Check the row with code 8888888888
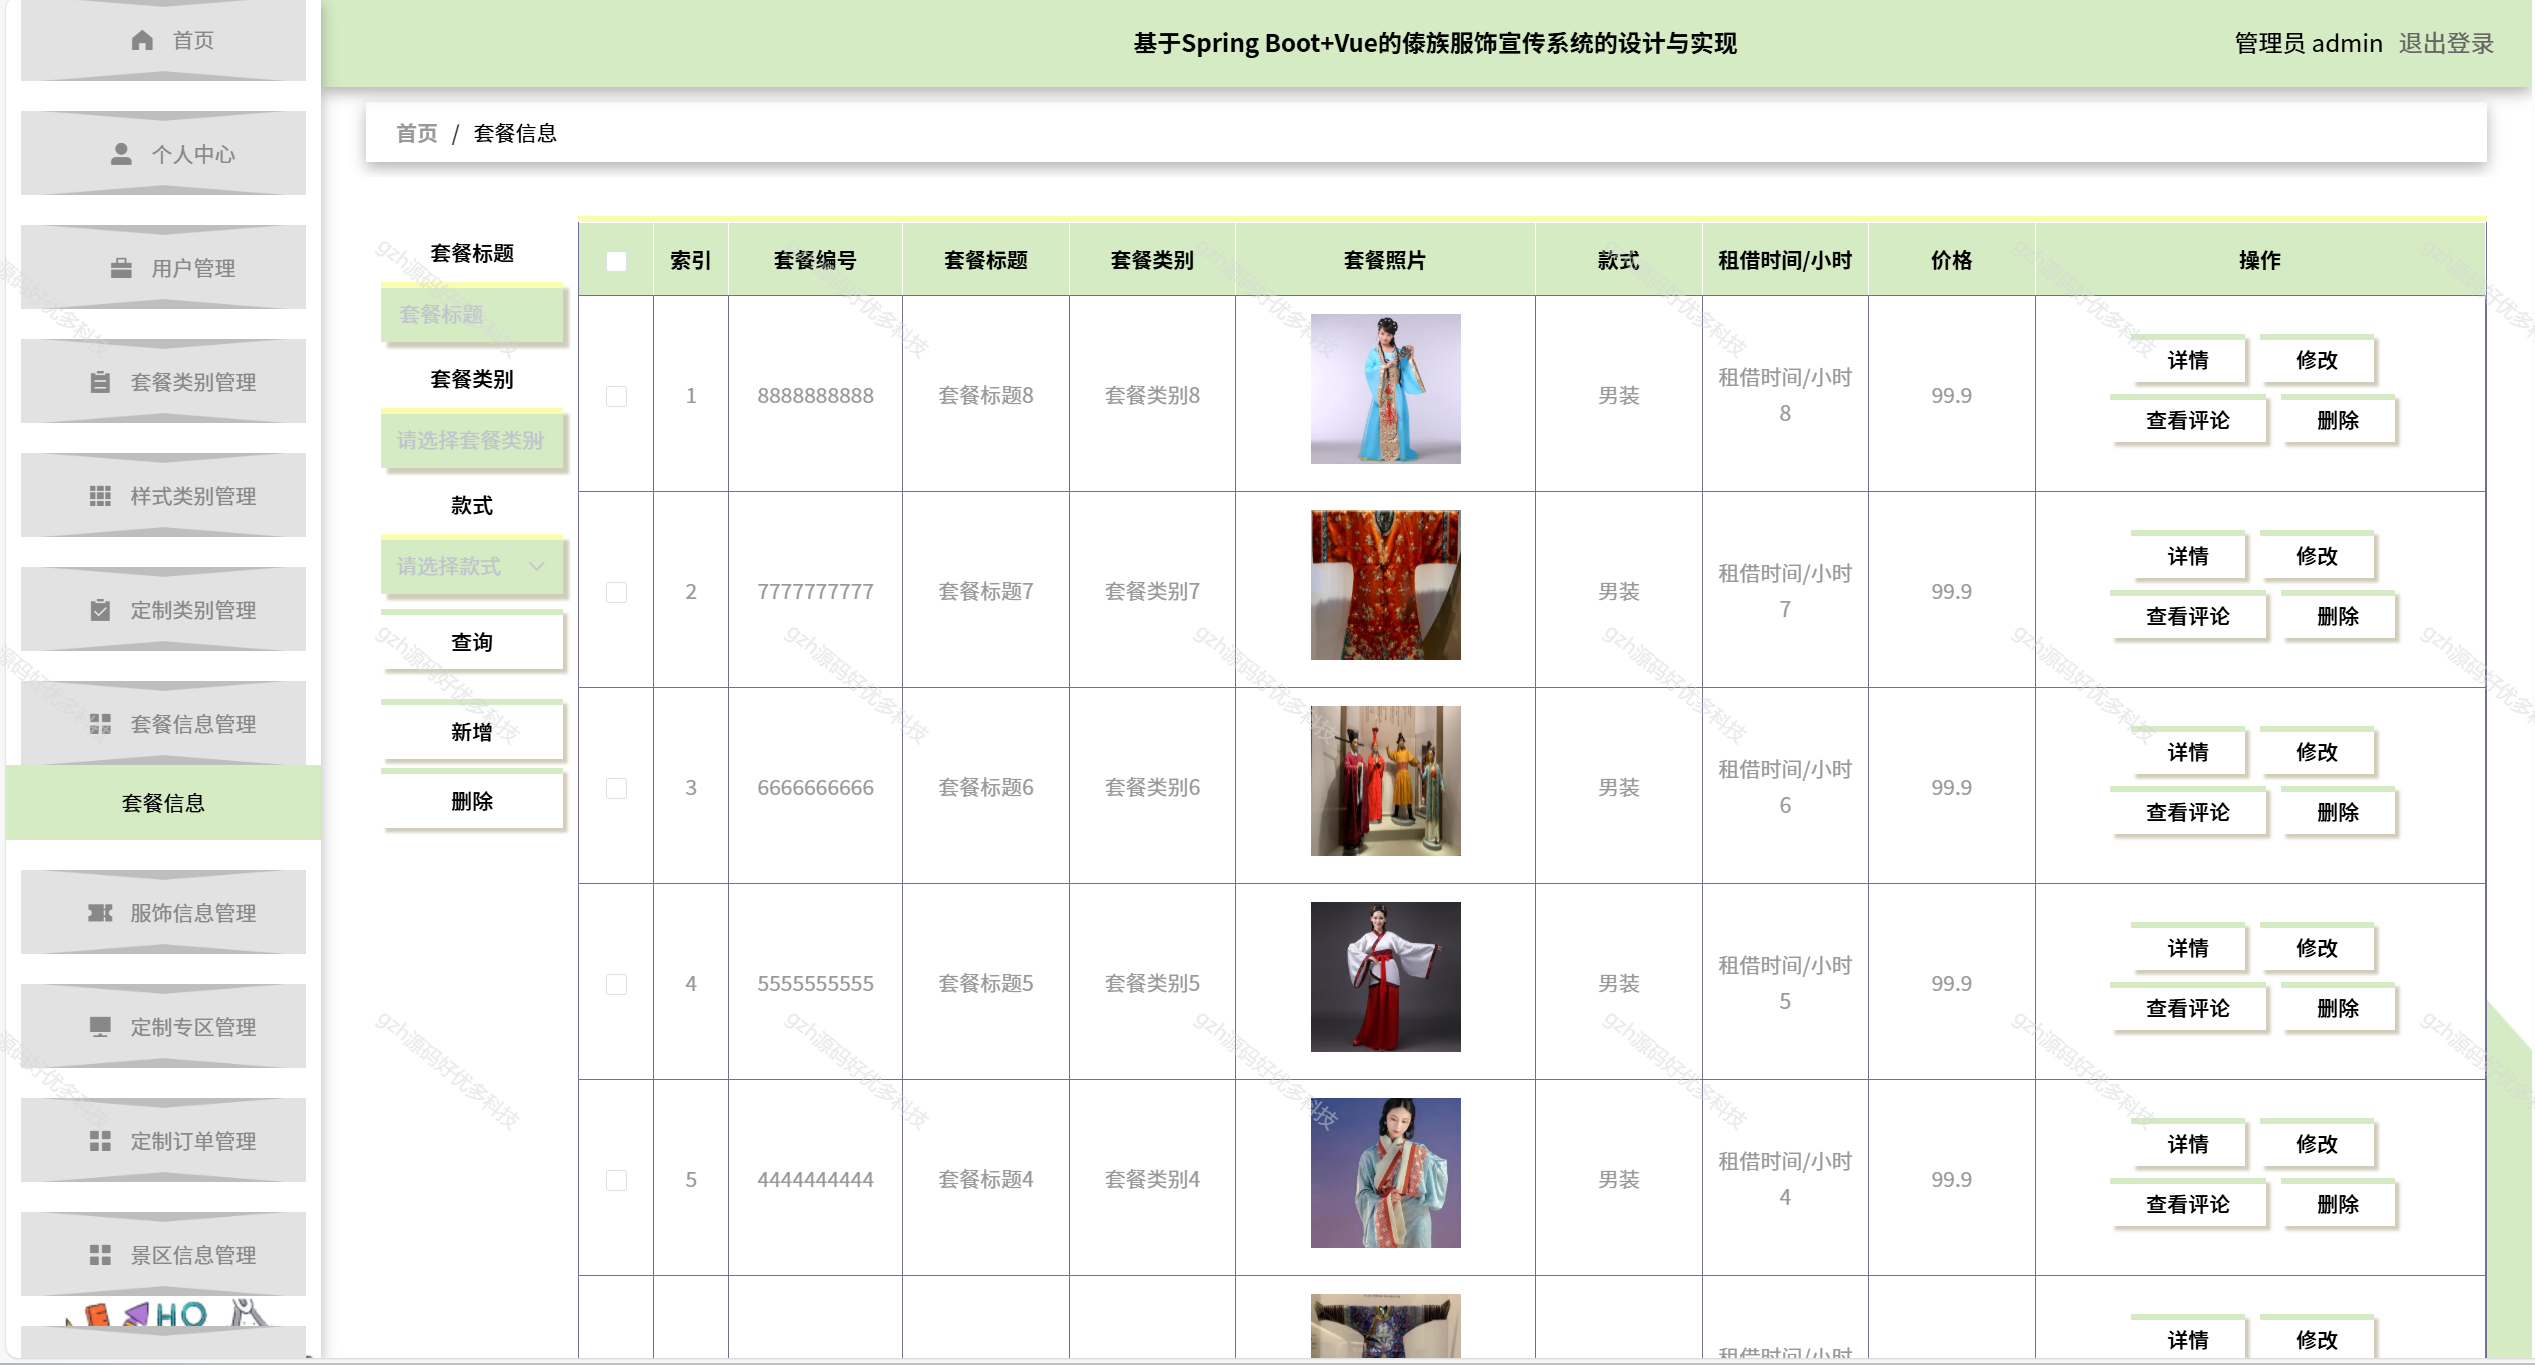Viewport: 2535px width, 1365px height. pyautogui.click(x=616, y=396)
